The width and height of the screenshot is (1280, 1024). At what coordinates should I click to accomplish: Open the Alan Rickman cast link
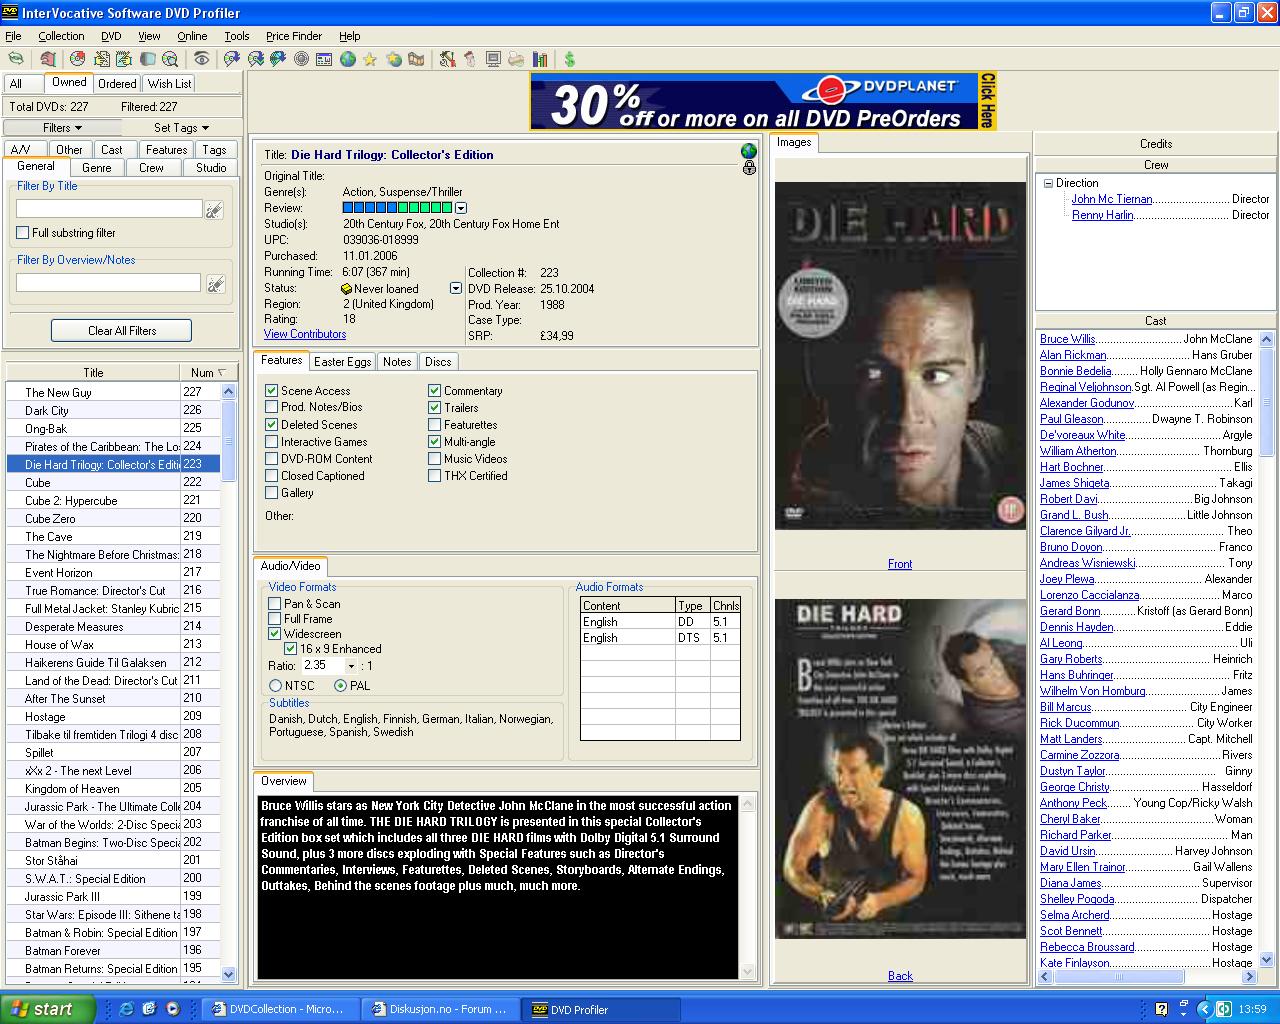[x=1073, y=355]
